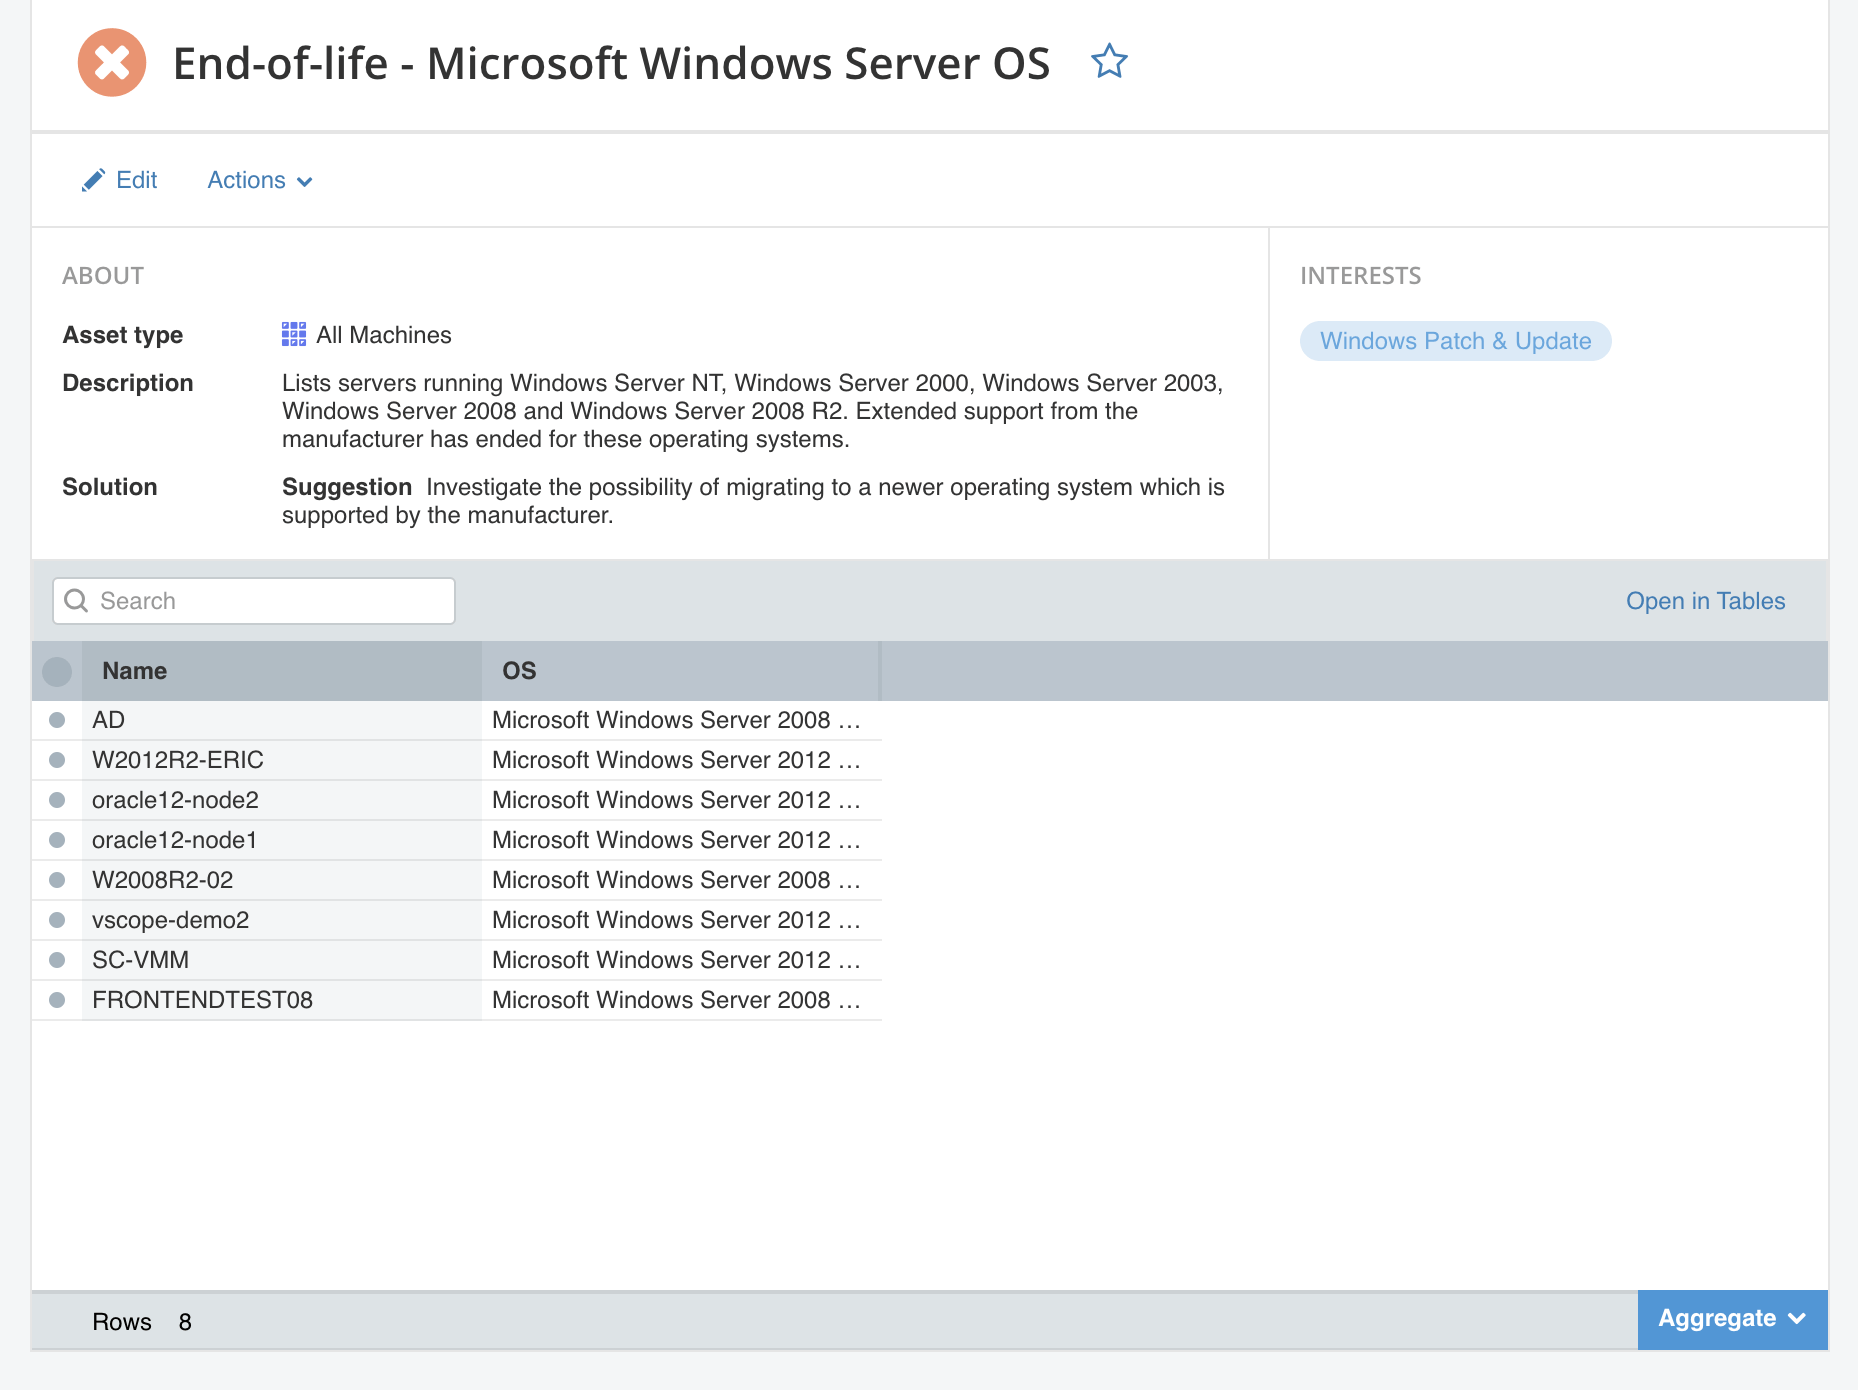
Task: Sort by the Name column header
Action: pyautogui.click(x=282, y=671)
